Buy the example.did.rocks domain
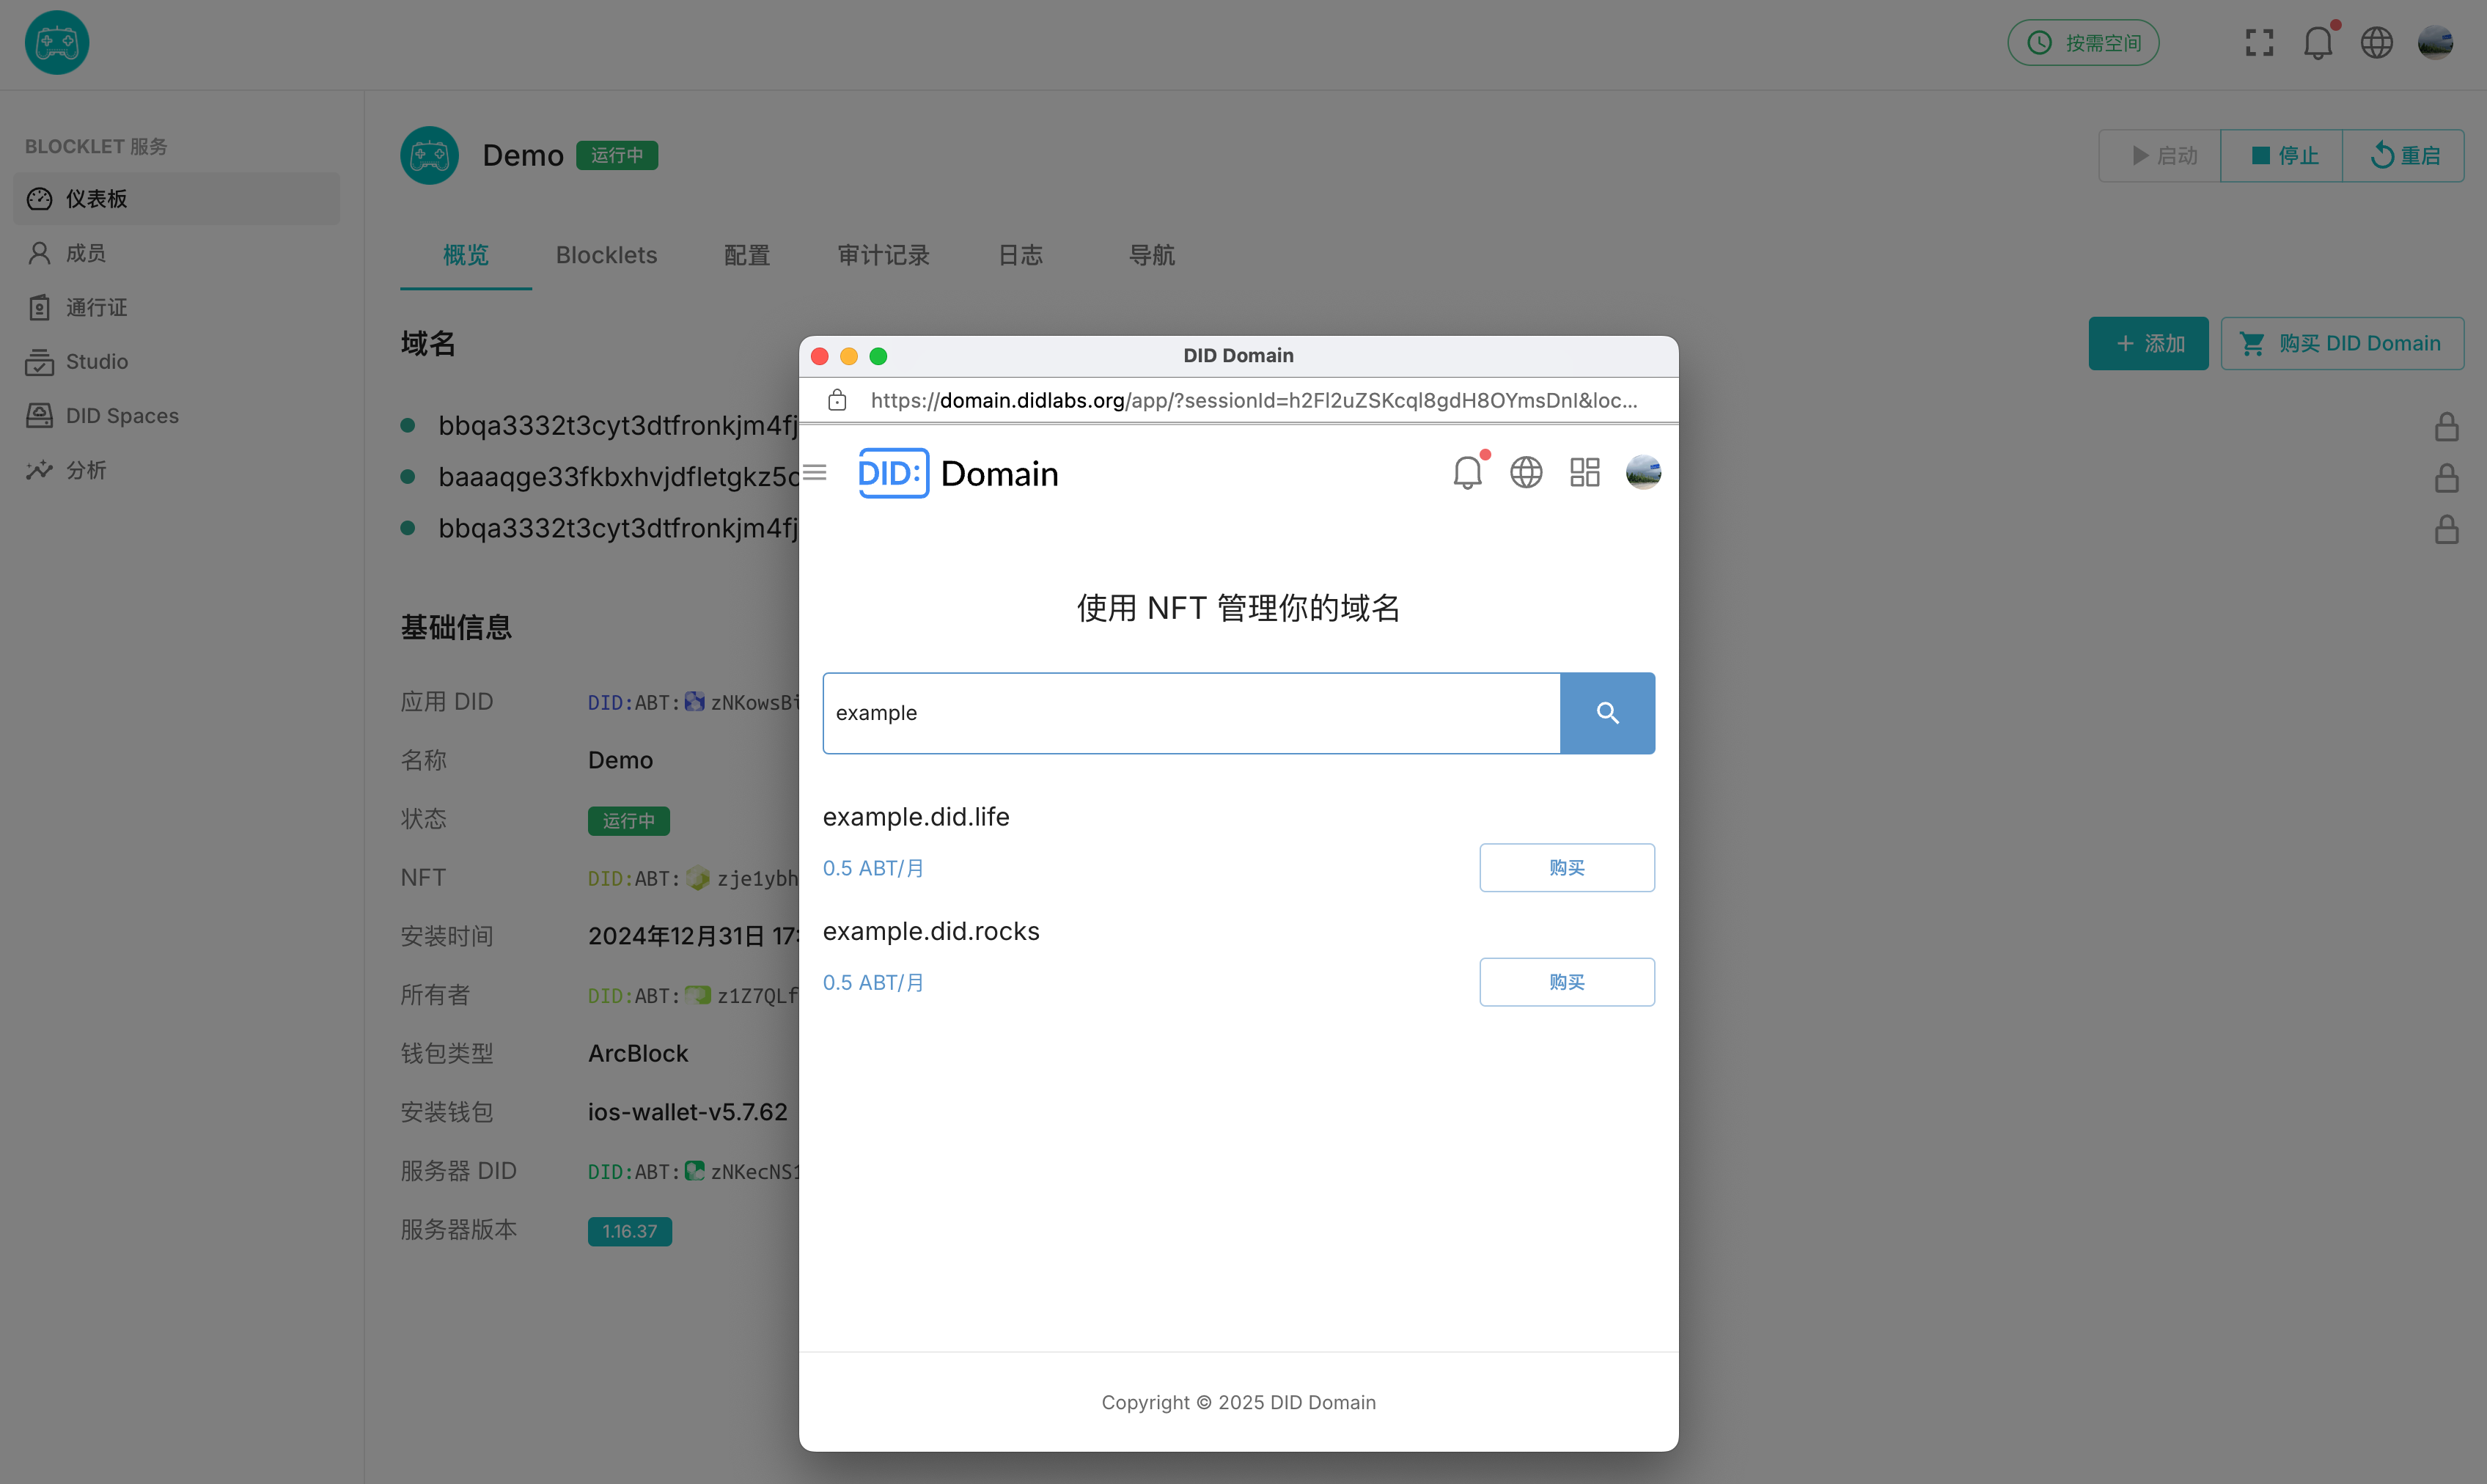 (1566, 982)
